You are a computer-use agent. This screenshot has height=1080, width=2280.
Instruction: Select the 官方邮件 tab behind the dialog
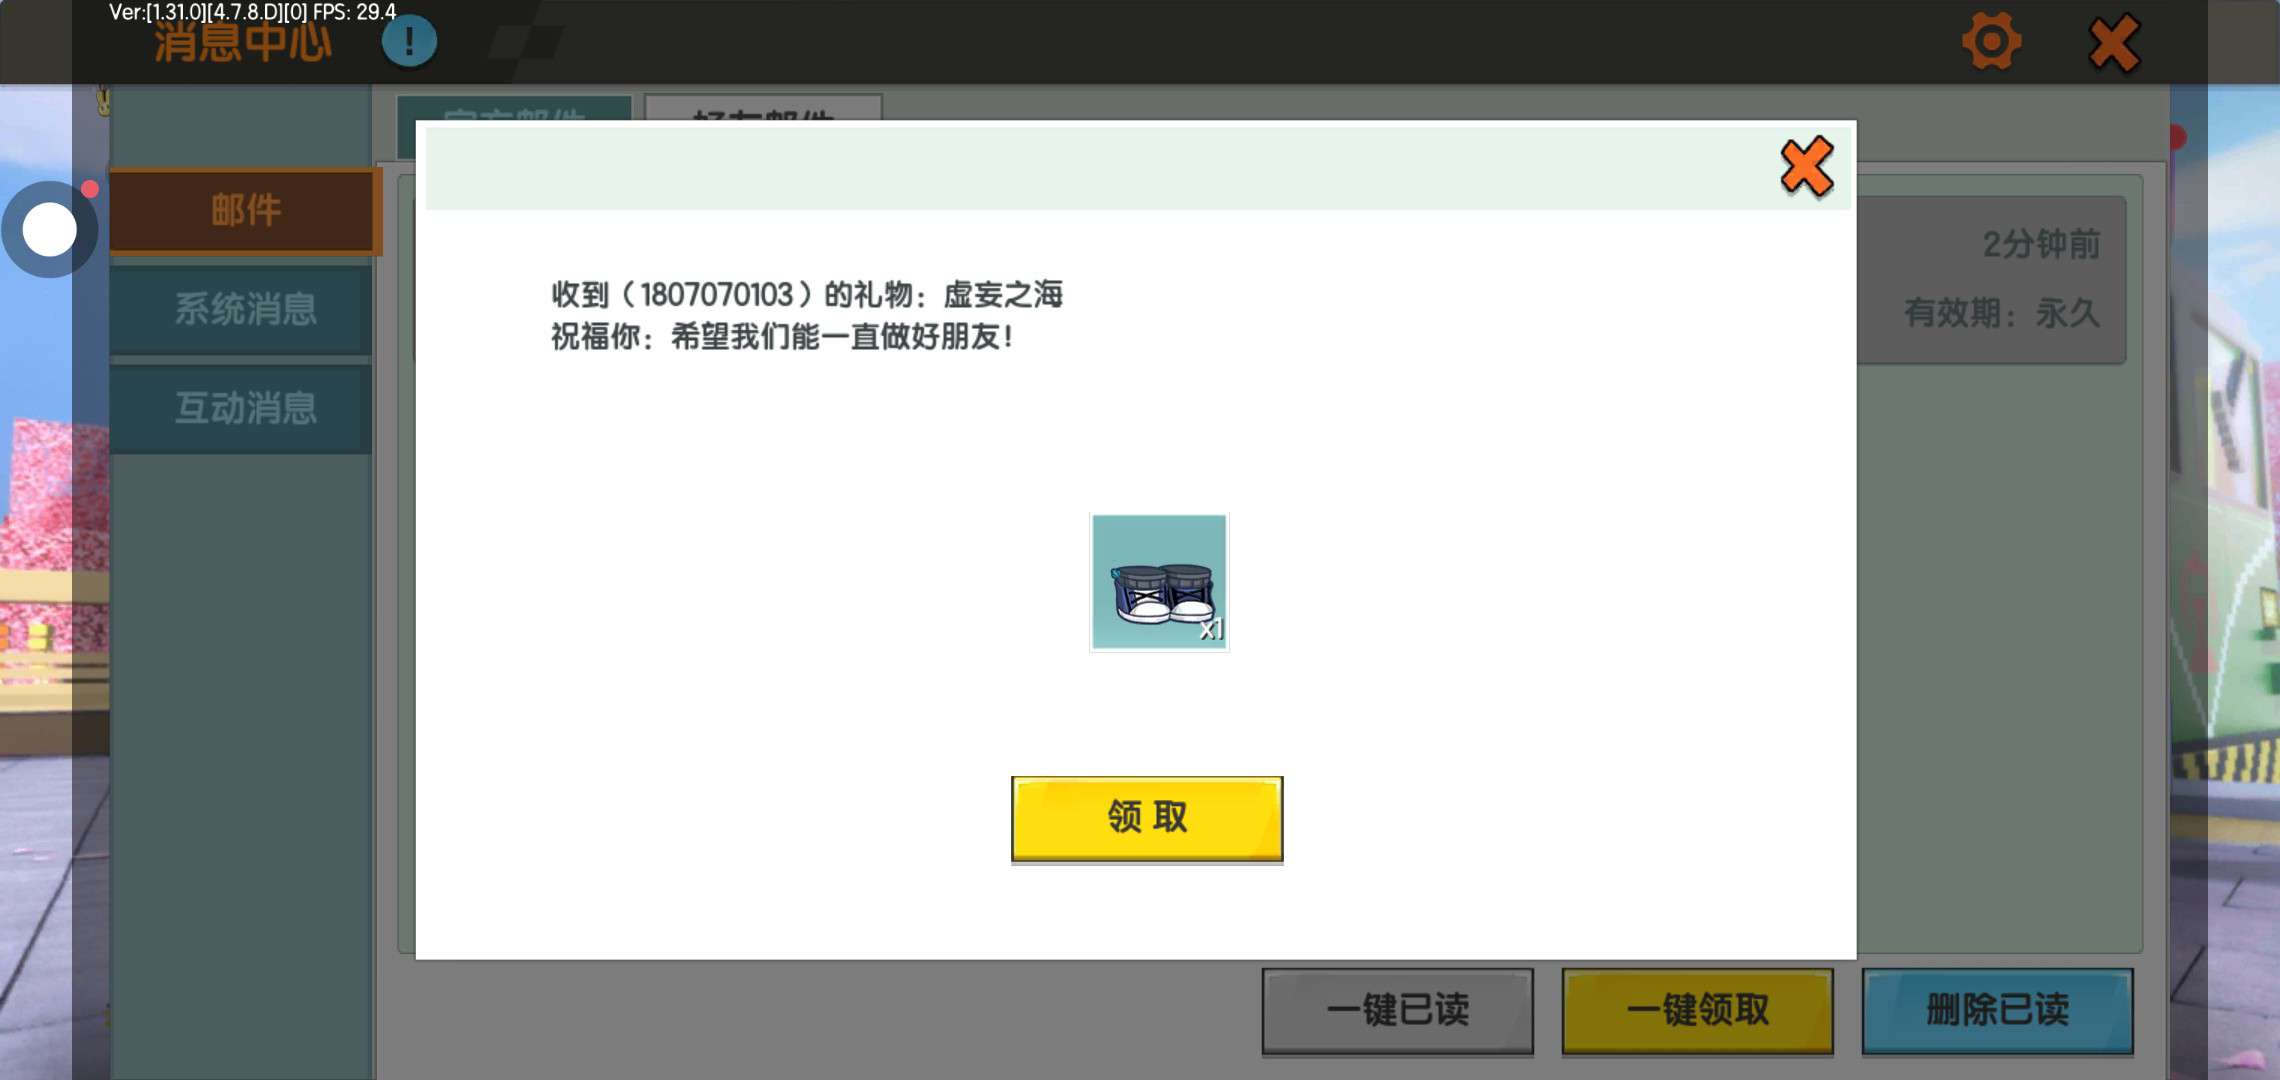click(x=514, y=108)
